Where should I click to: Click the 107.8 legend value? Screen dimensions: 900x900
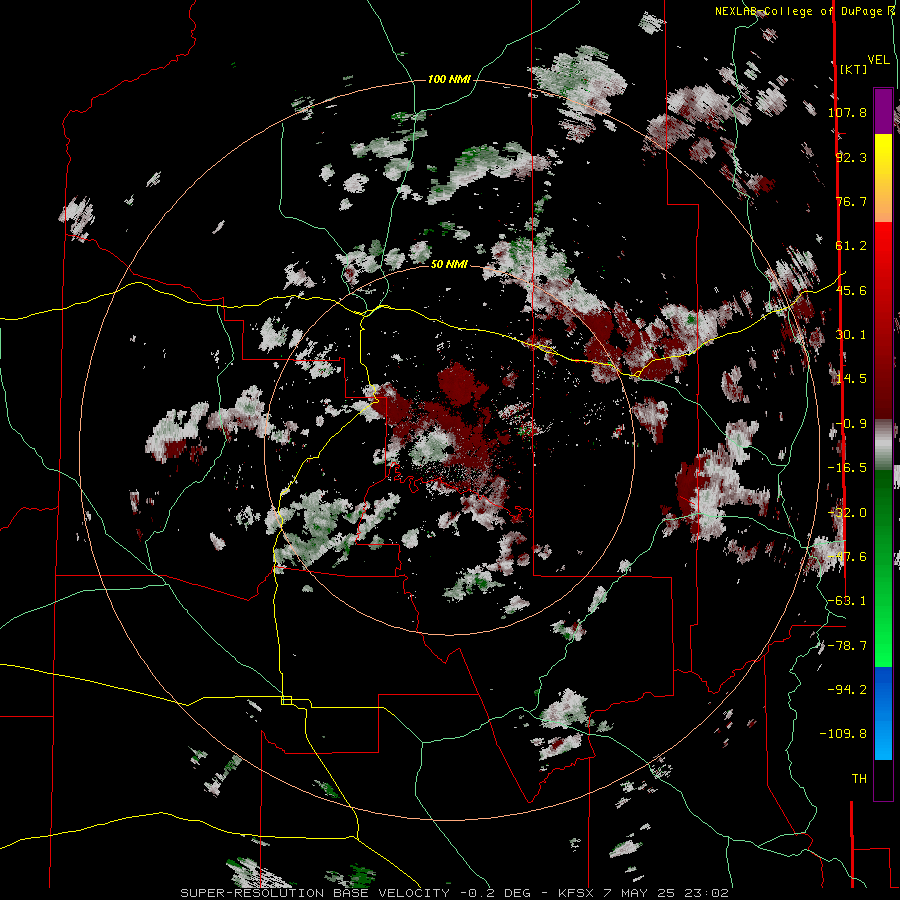pyautogui.click(x=847, y=112)
